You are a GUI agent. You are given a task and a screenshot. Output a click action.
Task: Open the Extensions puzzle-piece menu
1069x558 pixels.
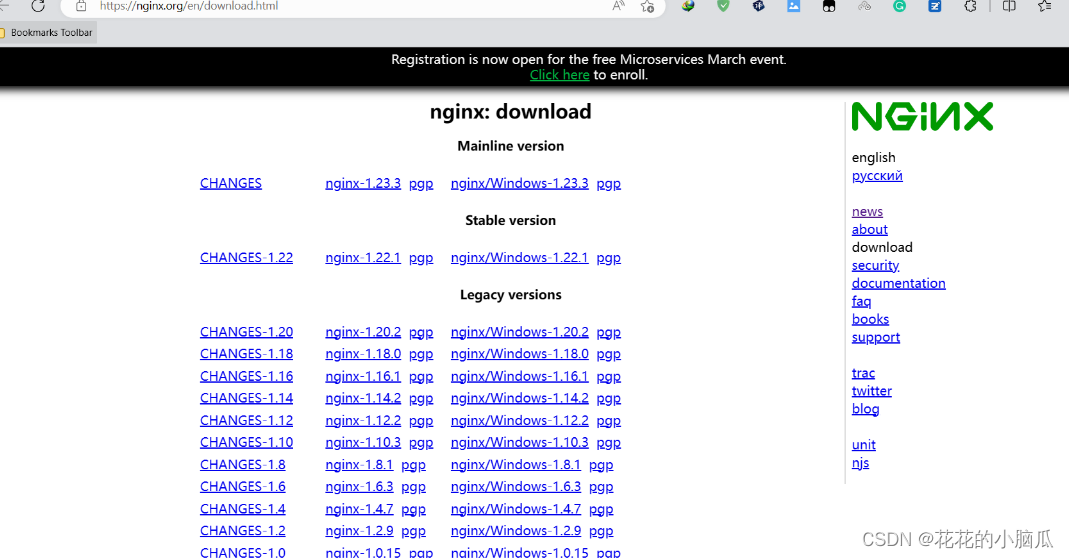[970, 6]
